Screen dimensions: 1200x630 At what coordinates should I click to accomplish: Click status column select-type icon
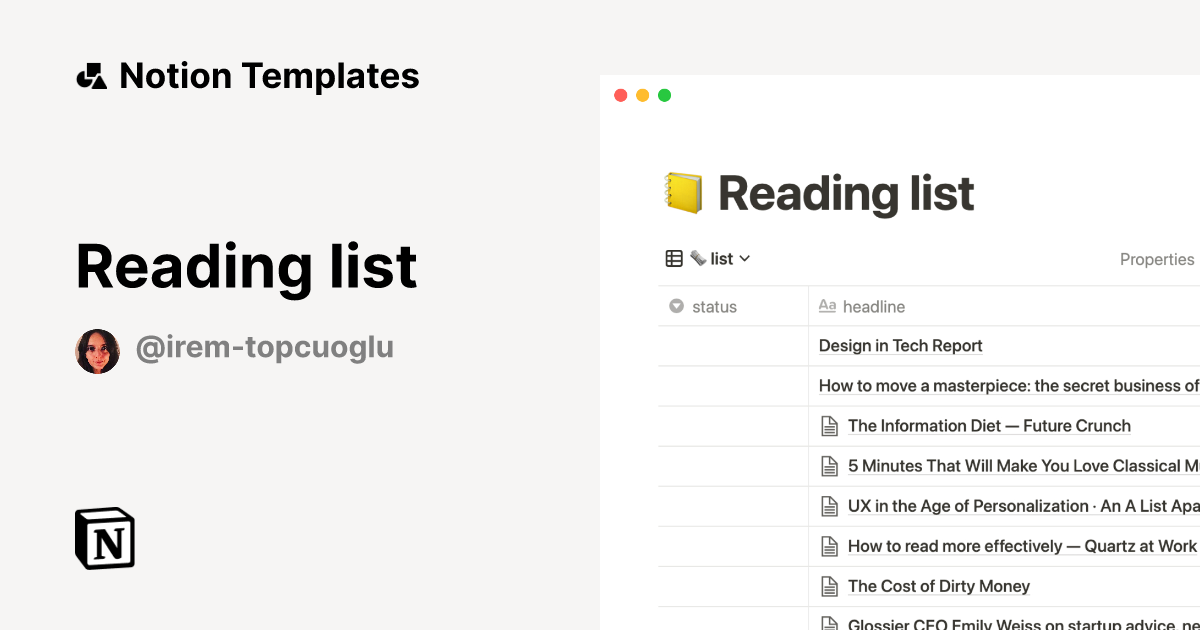[x=677, y=307]
